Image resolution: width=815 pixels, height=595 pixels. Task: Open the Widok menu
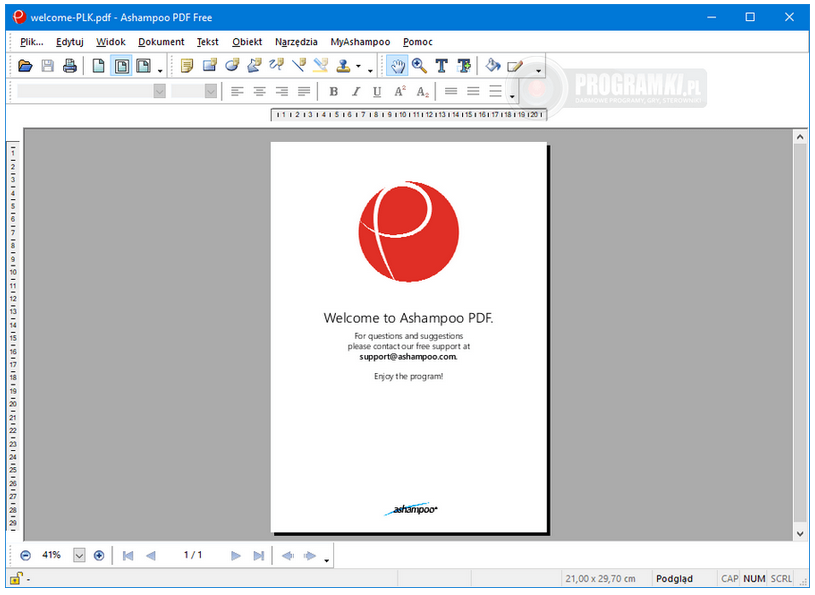pyautogui.click(x=111, y=42)
